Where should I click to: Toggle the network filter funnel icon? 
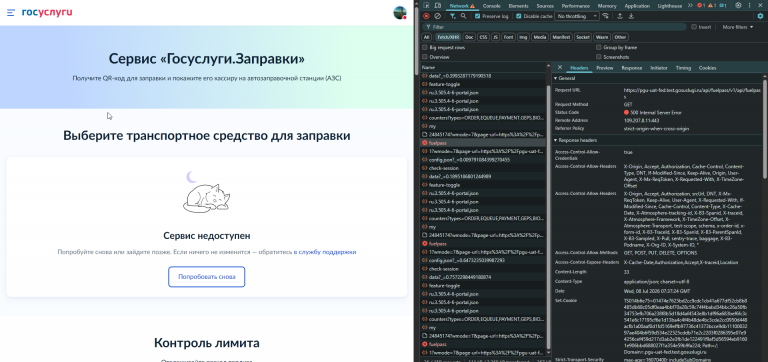click(453, 16)
